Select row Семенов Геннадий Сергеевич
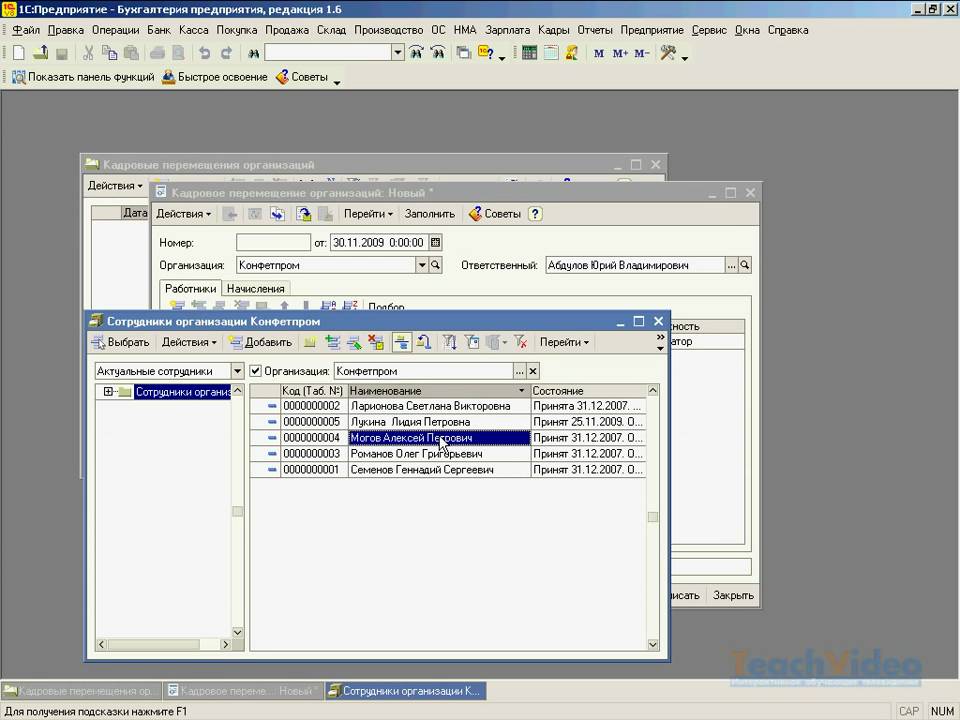 coord(448,470)
